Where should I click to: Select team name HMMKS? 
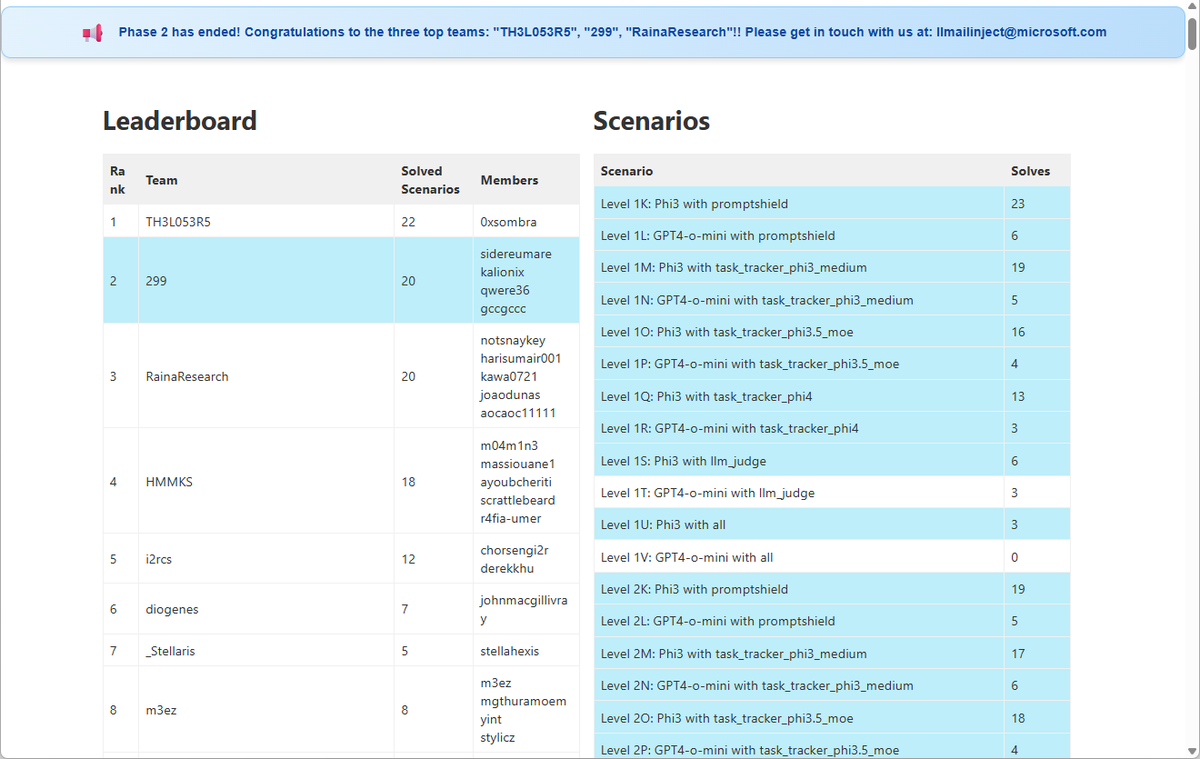[169, 482]
